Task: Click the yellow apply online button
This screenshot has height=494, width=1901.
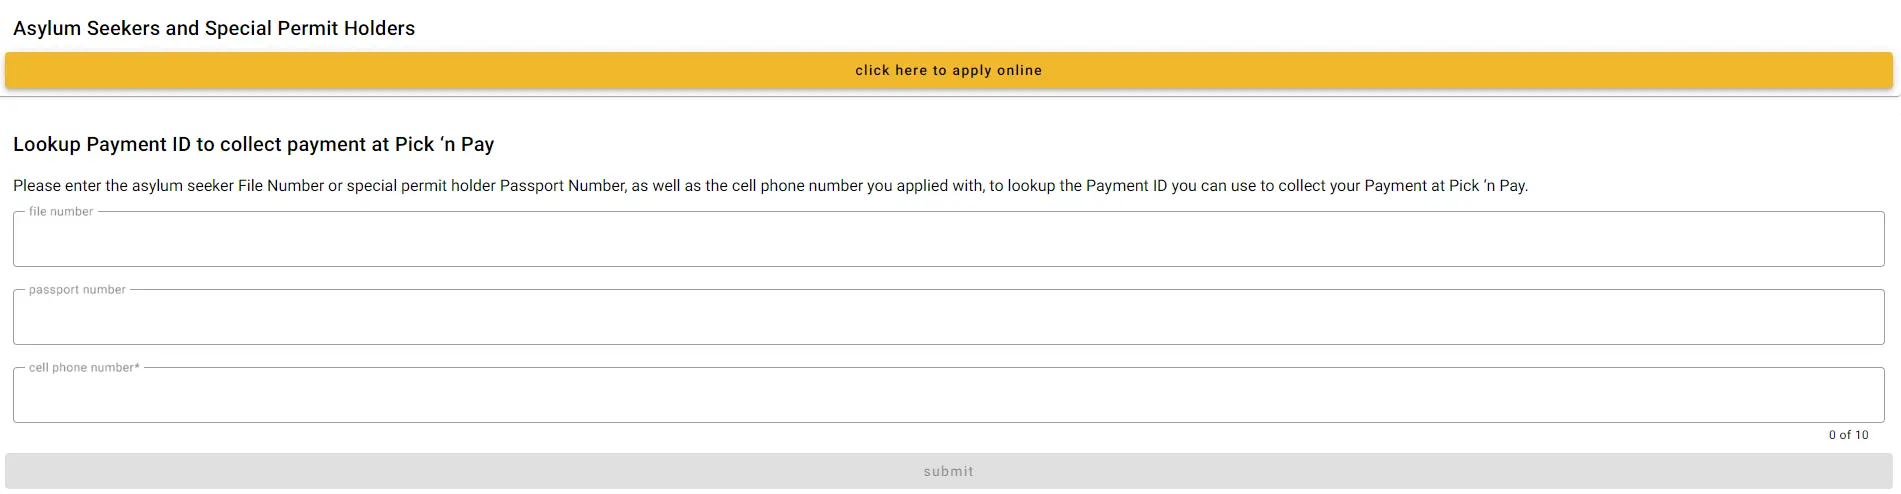Action: [948, 70]
